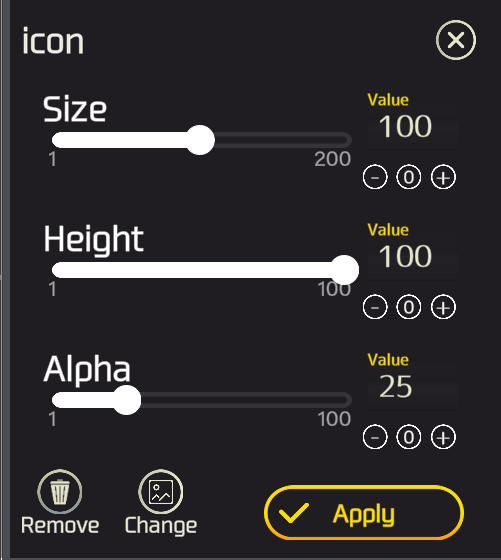Reset Alpha value with zero button
Image resolution: width=501 pixels, height=560 pixels.
409,437
